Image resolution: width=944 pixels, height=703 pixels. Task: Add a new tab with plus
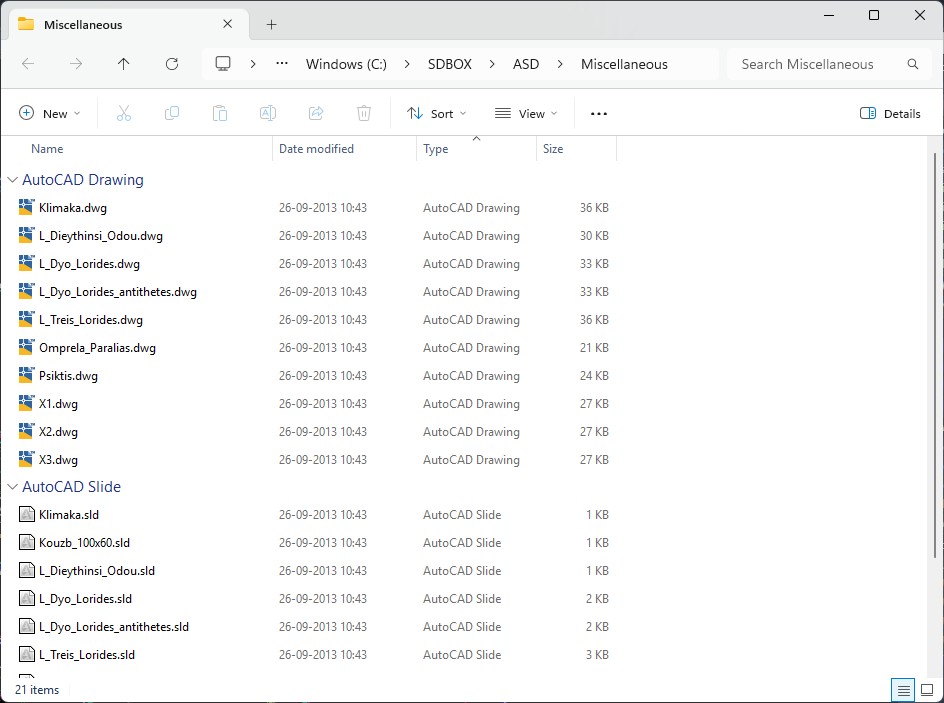pos(272,25)
